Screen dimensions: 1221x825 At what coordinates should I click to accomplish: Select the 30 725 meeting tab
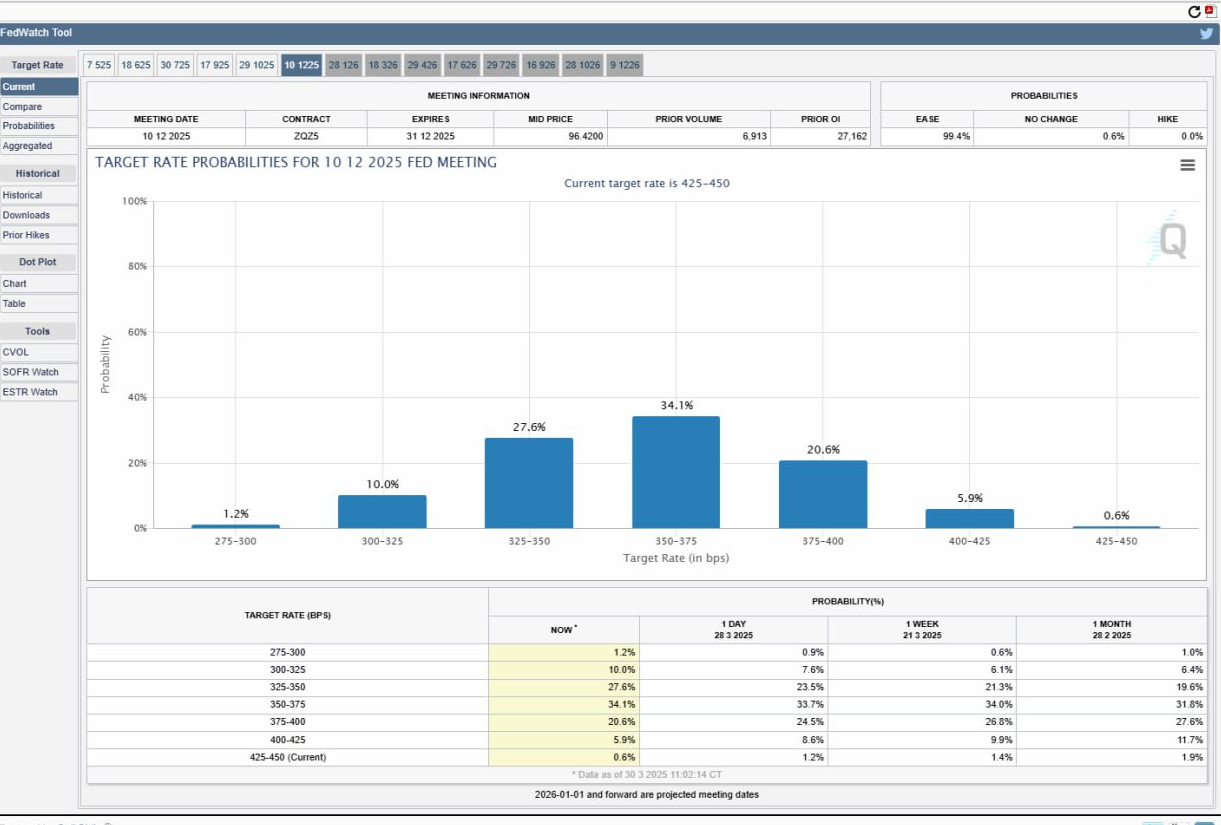pos(175,65)
